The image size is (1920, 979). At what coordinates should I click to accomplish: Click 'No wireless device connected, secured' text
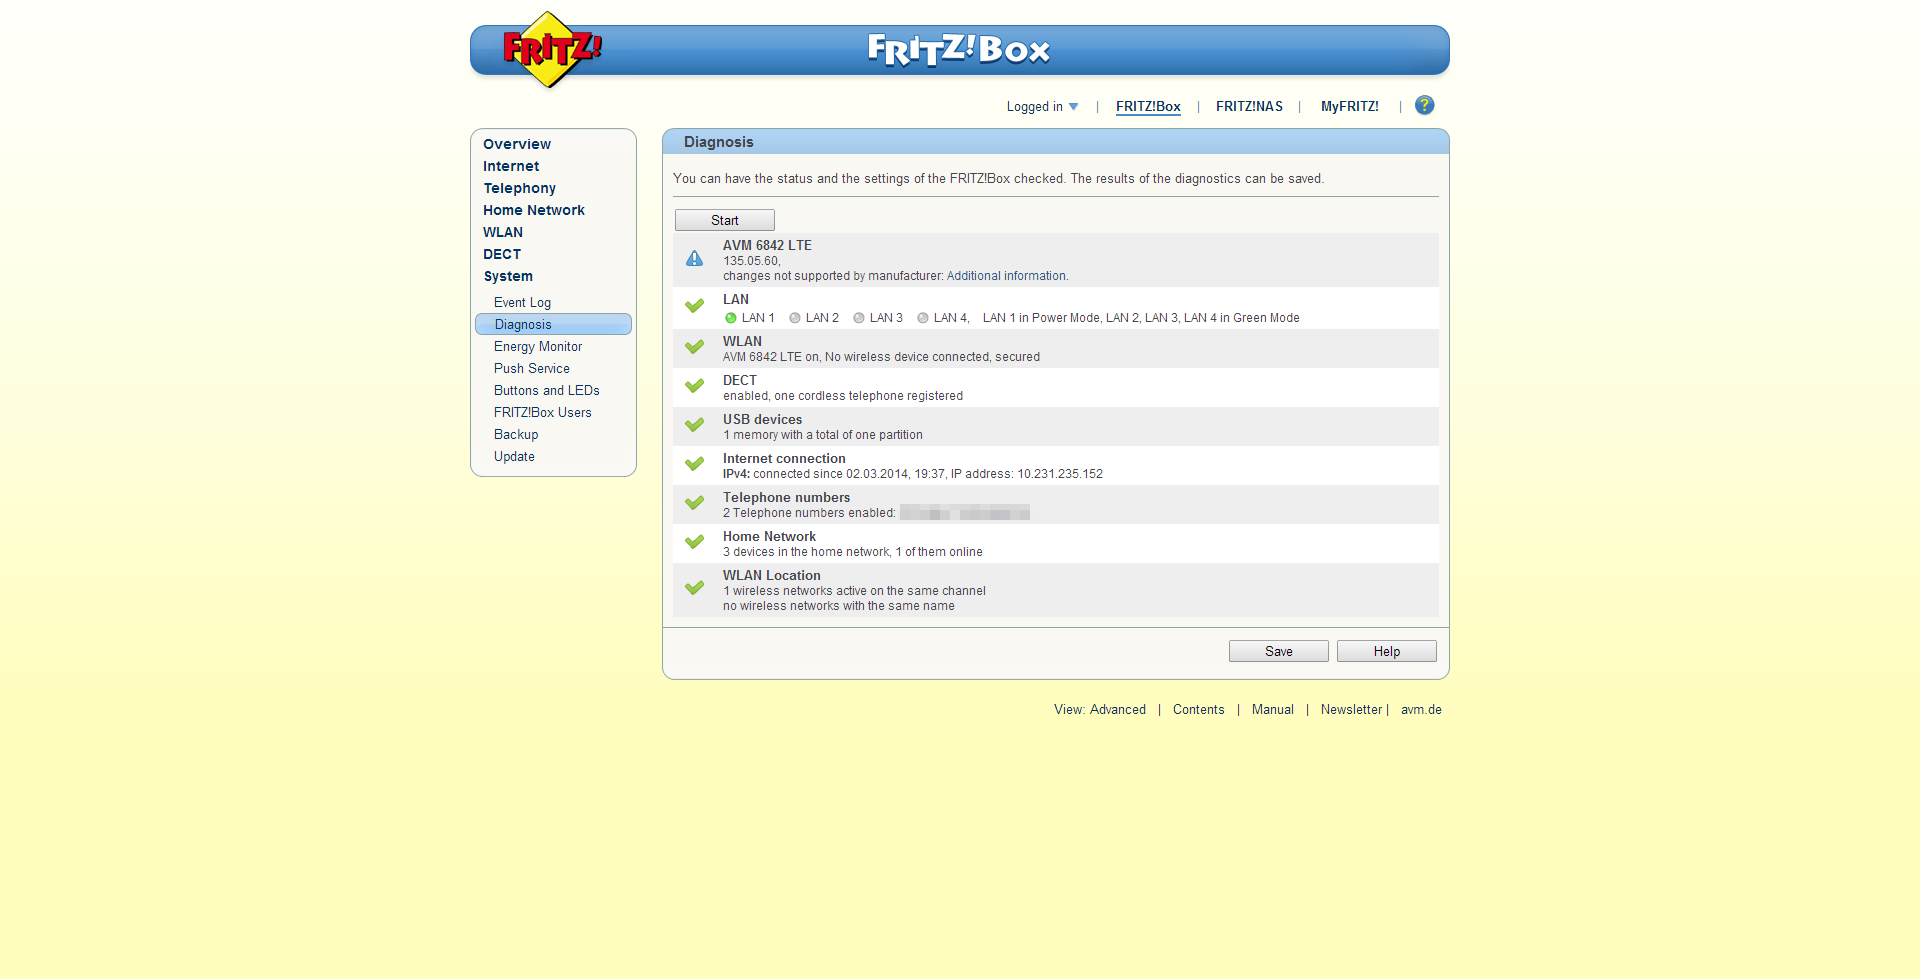(x=932, y=357)
